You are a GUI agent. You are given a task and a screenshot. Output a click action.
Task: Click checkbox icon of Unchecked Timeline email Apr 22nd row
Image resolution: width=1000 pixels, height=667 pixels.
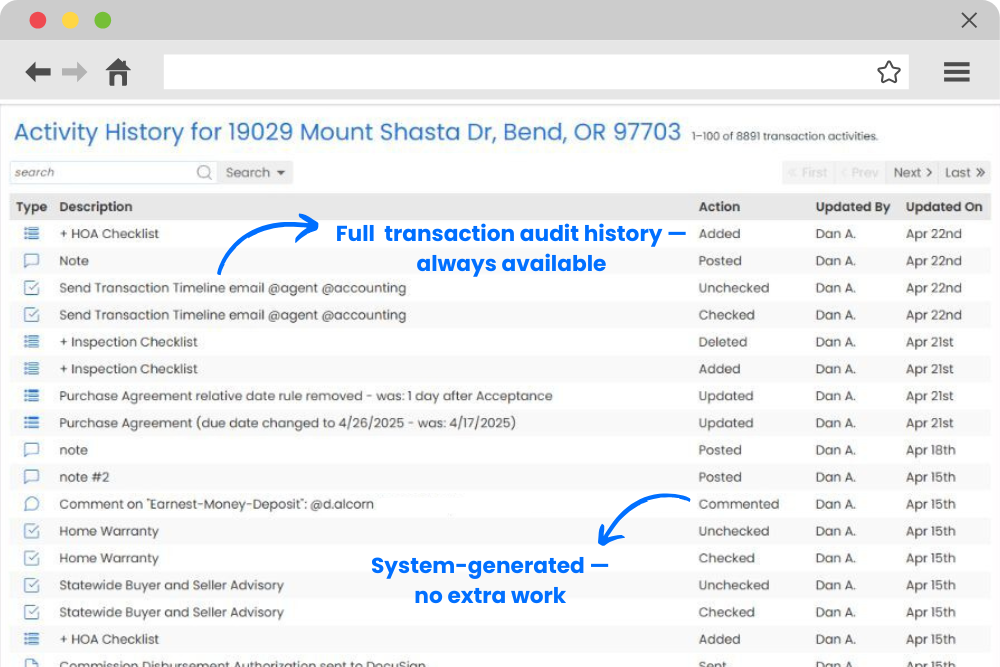(31, 288)
